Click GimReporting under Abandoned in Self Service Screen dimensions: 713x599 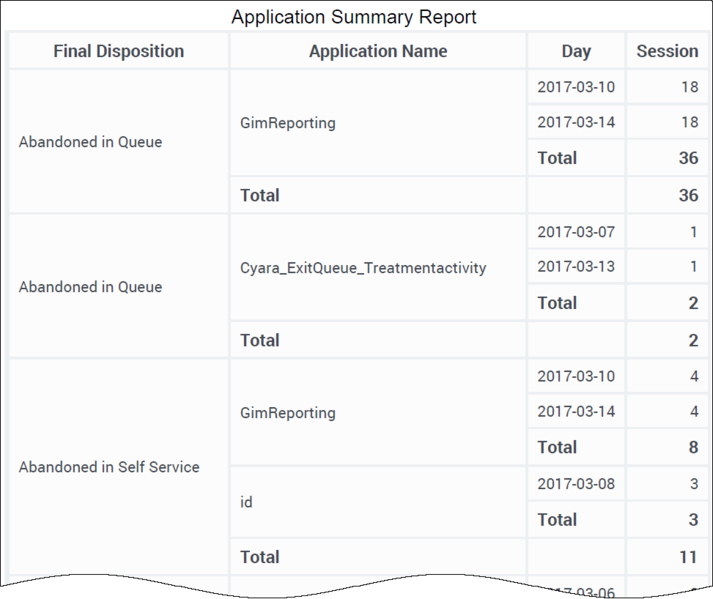(288, 413)
